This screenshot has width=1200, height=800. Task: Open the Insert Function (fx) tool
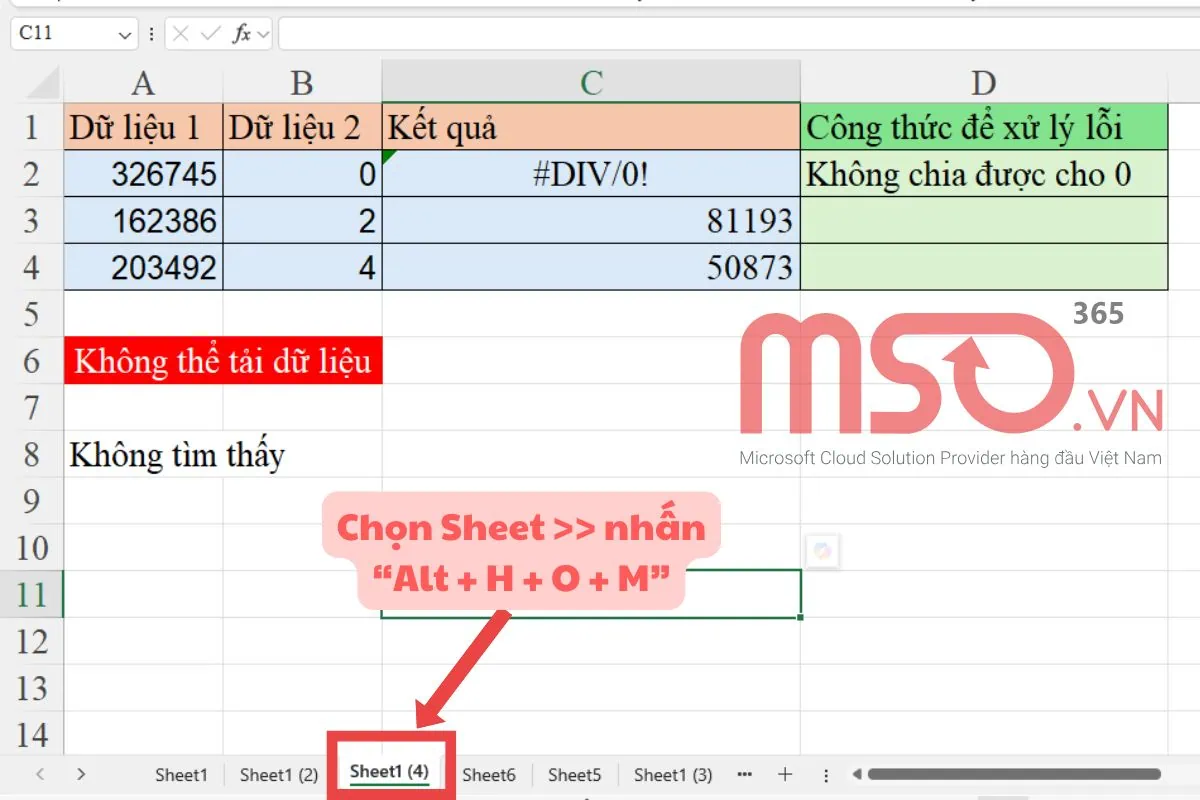tap(243, 33)
